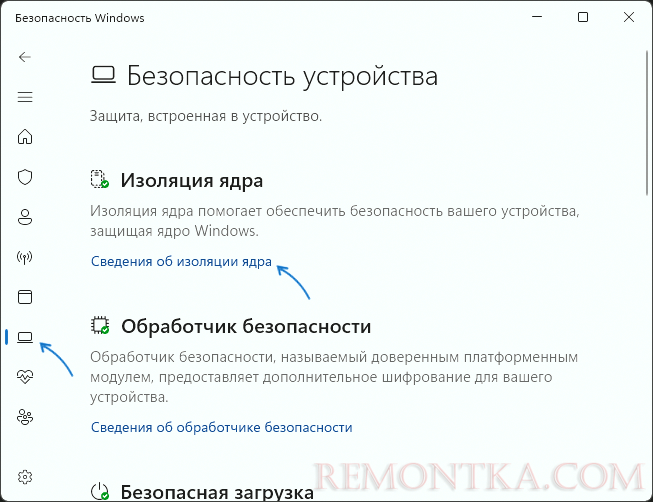
Task: Click the 'Изоляция ядра' heading
Action: pos(192,180)
